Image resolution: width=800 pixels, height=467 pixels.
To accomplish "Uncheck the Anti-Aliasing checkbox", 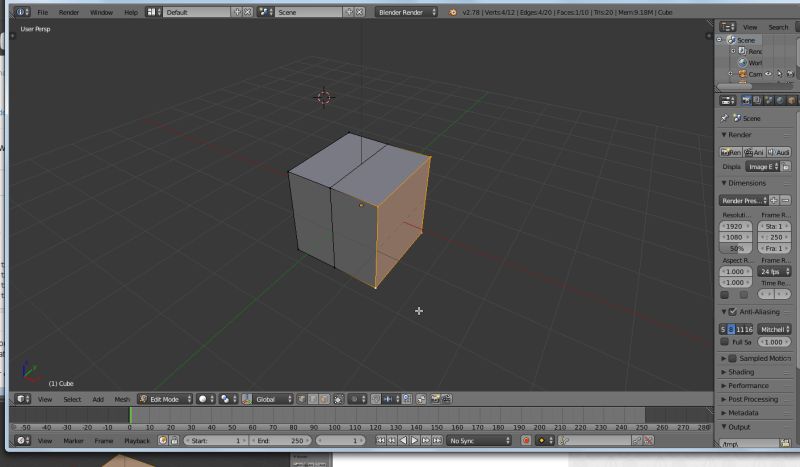I will click(733, 311).
